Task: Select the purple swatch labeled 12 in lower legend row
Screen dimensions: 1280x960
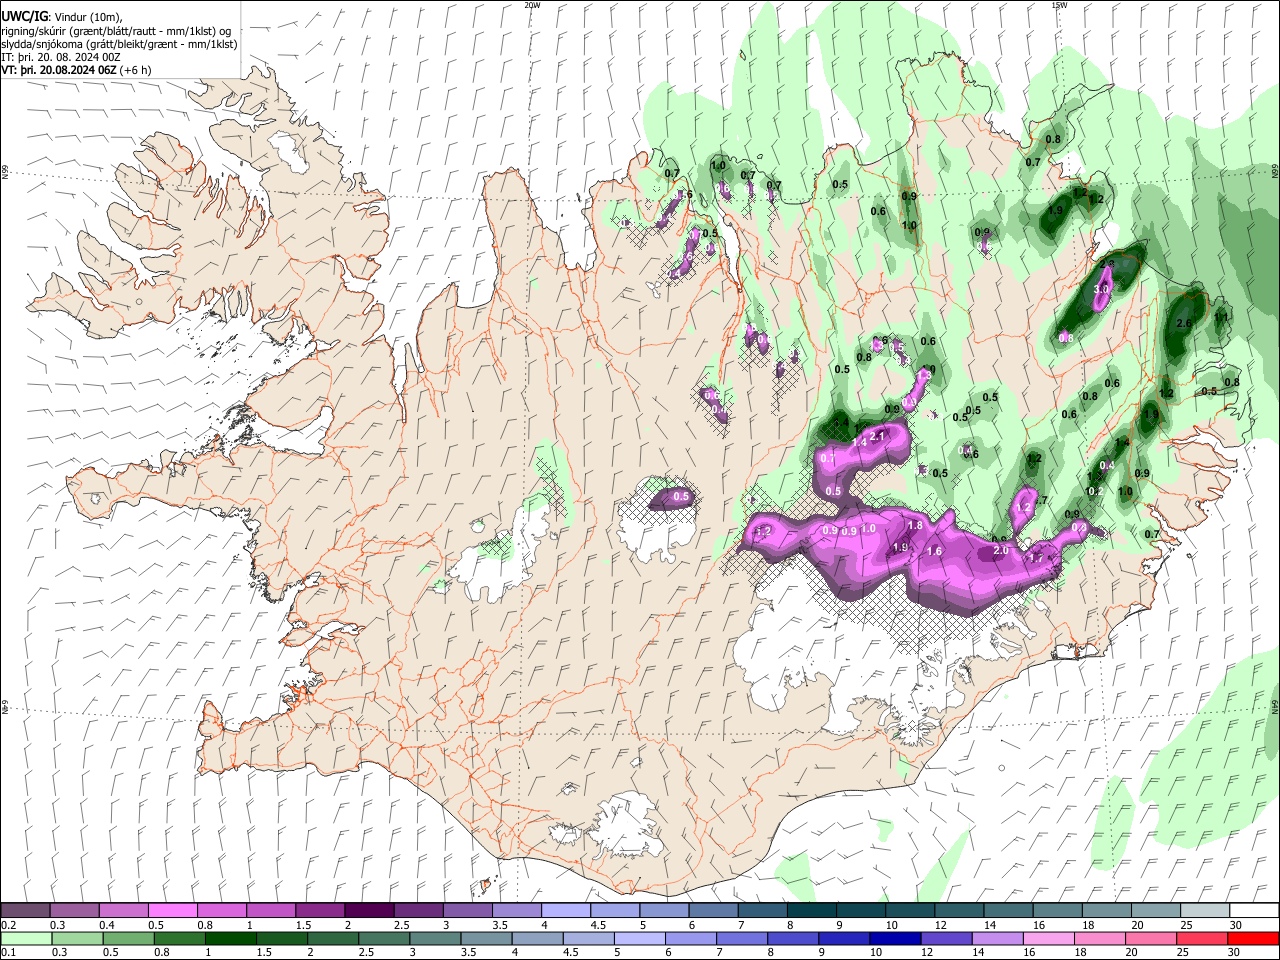Action: click(945, 938)
